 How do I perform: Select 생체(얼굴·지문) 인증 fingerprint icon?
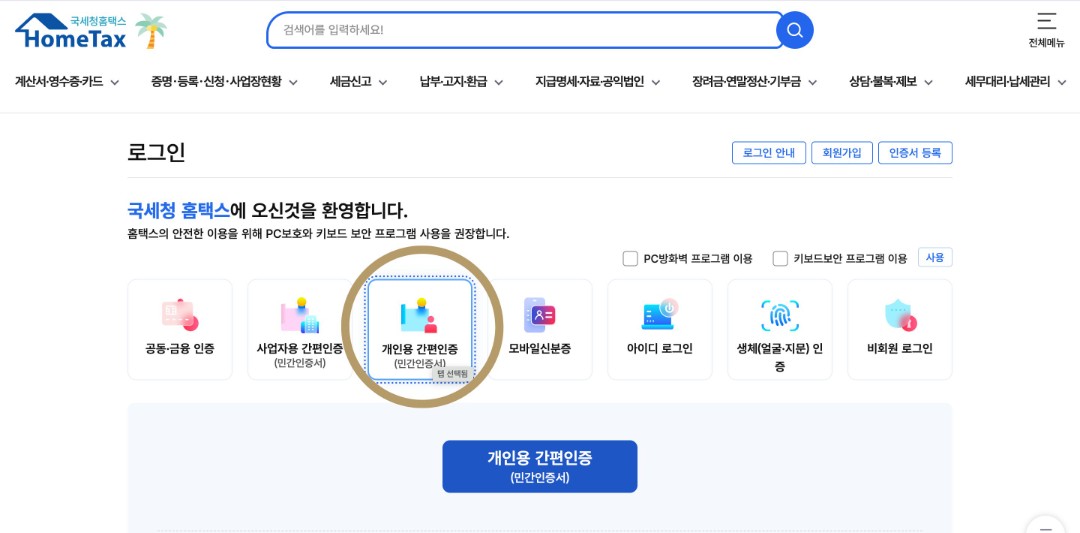[x=780, y=315]
